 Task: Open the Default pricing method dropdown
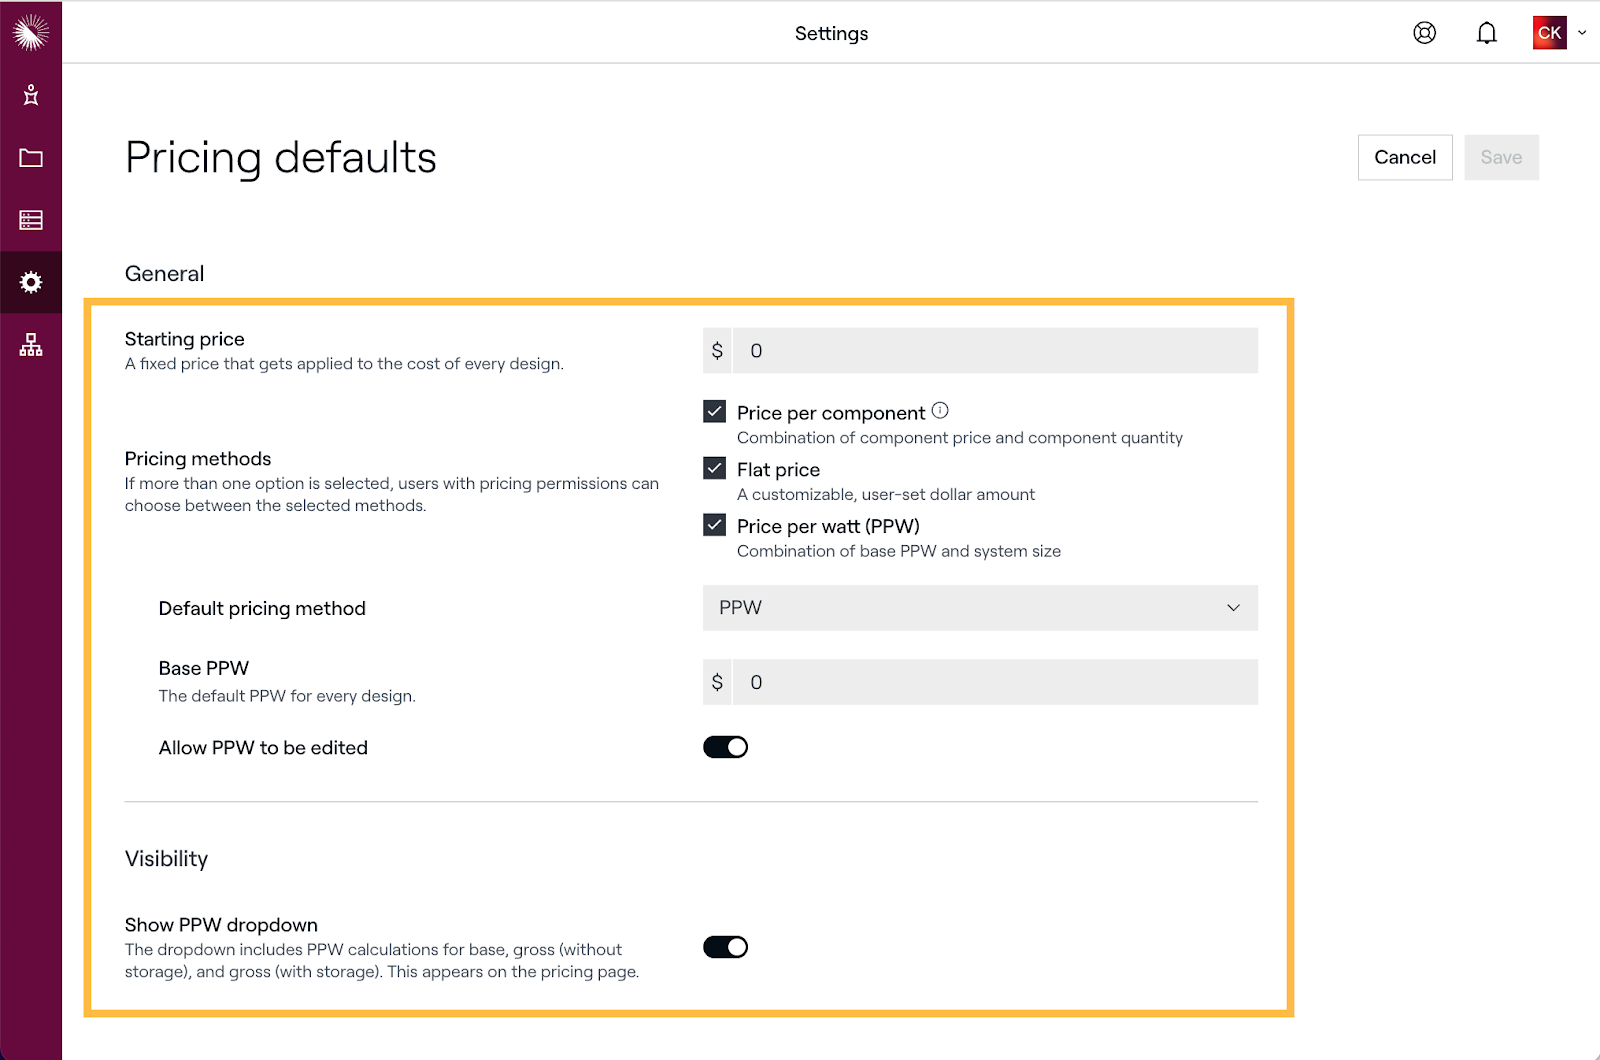(980, 608)
